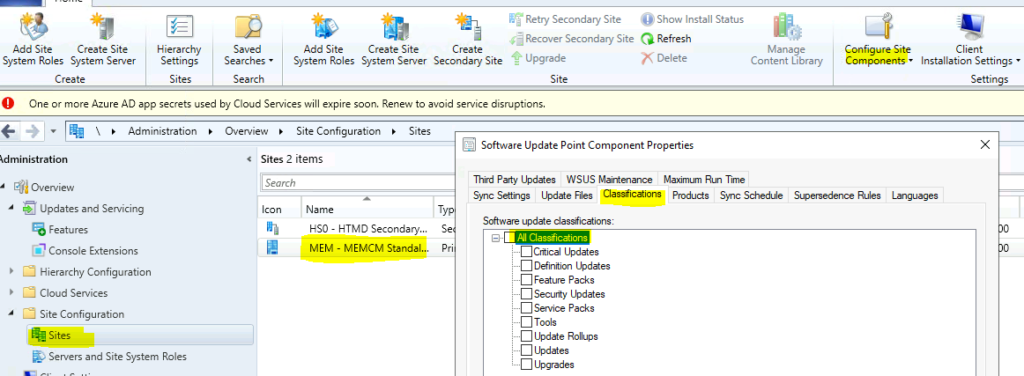1024x376 pixels.
Task: Switch to Update Files tab
Action: click(x=567, y=195)
